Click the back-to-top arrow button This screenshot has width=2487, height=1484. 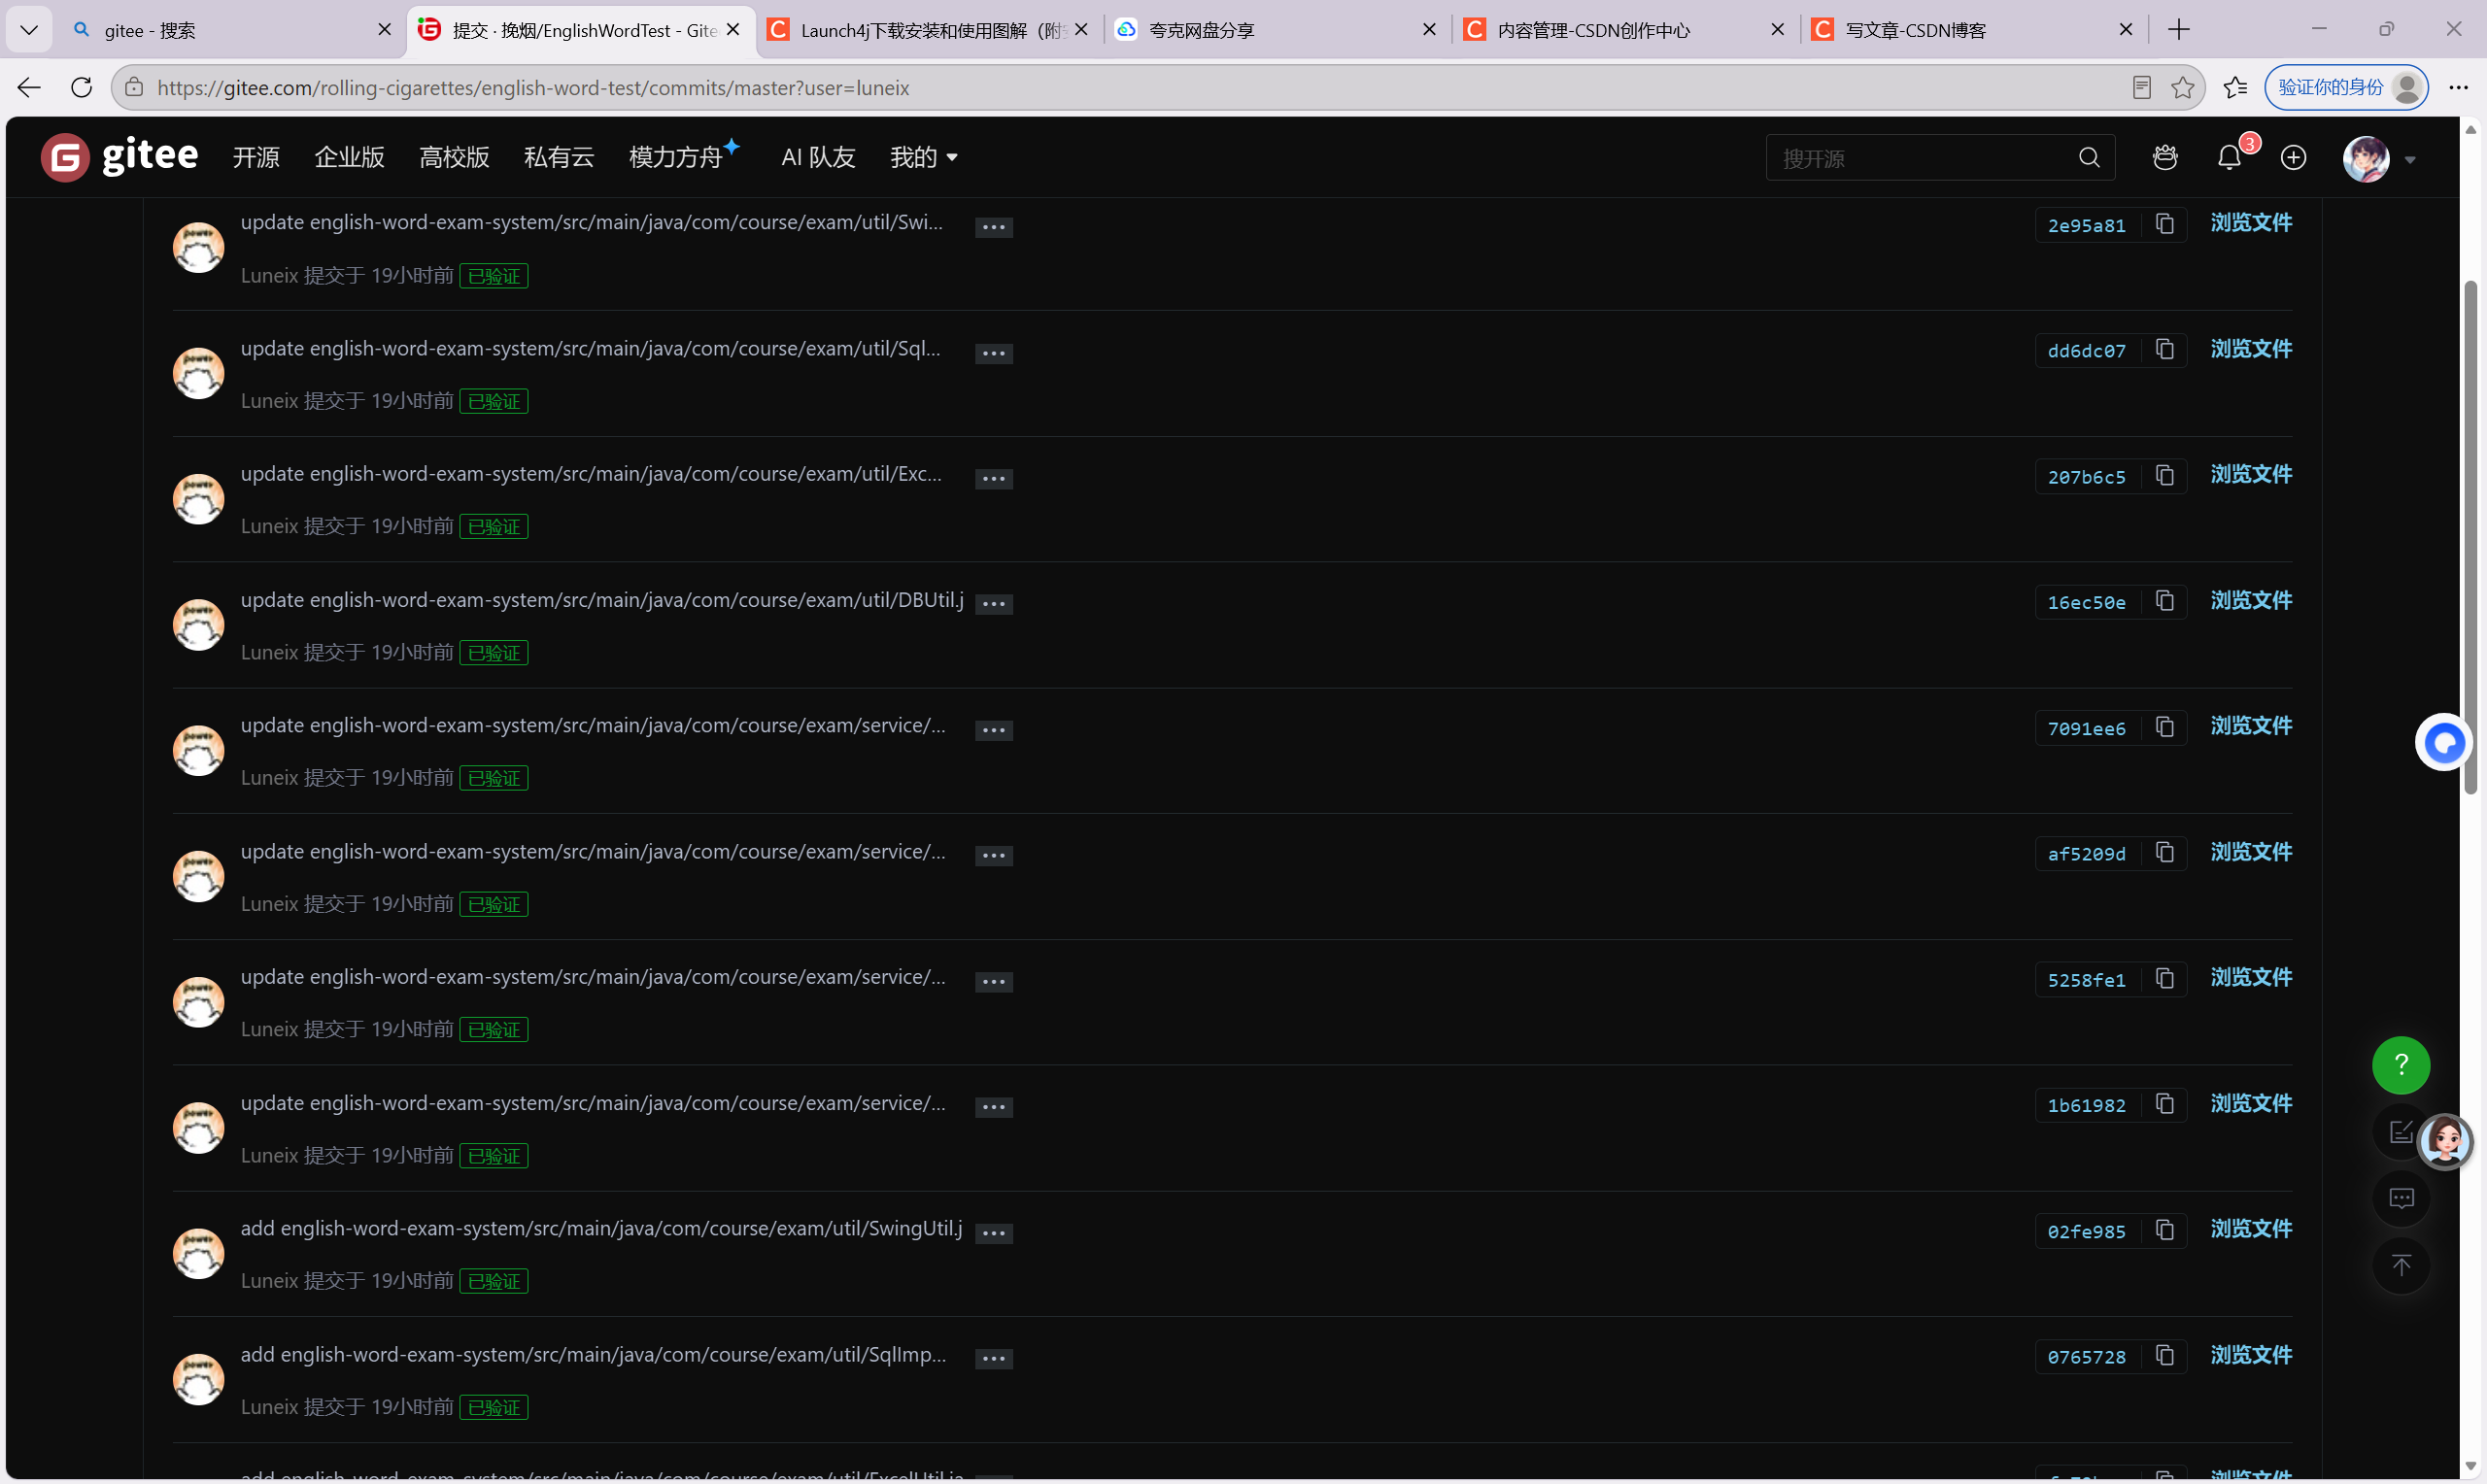point(2400,1265)
